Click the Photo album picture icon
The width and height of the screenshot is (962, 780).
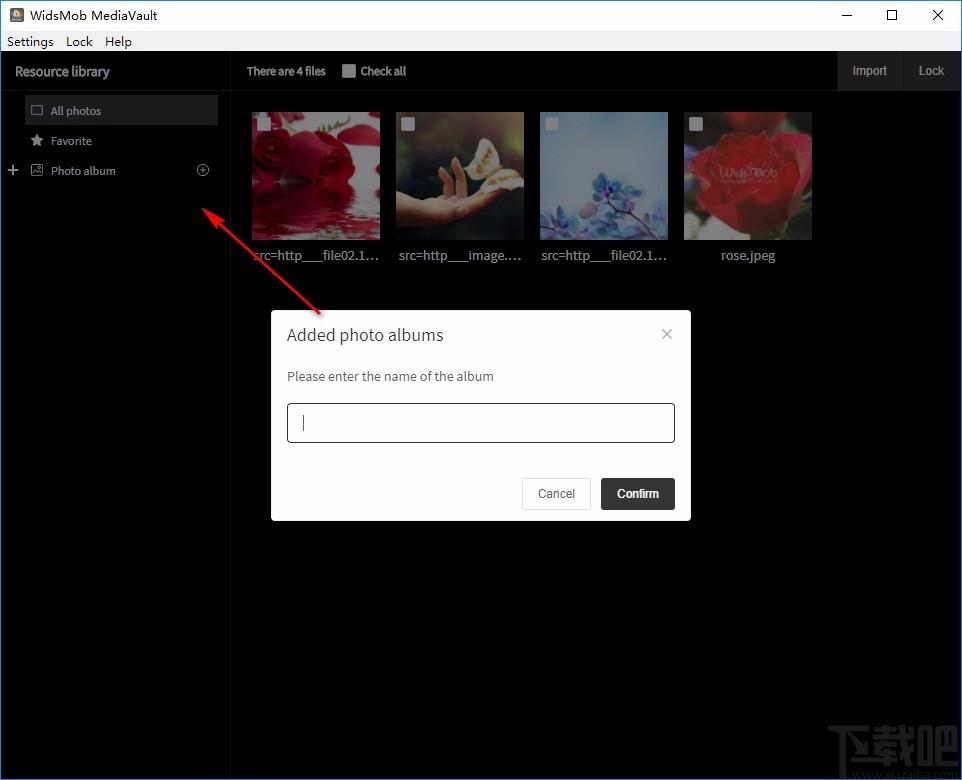[x=37, y=171]
